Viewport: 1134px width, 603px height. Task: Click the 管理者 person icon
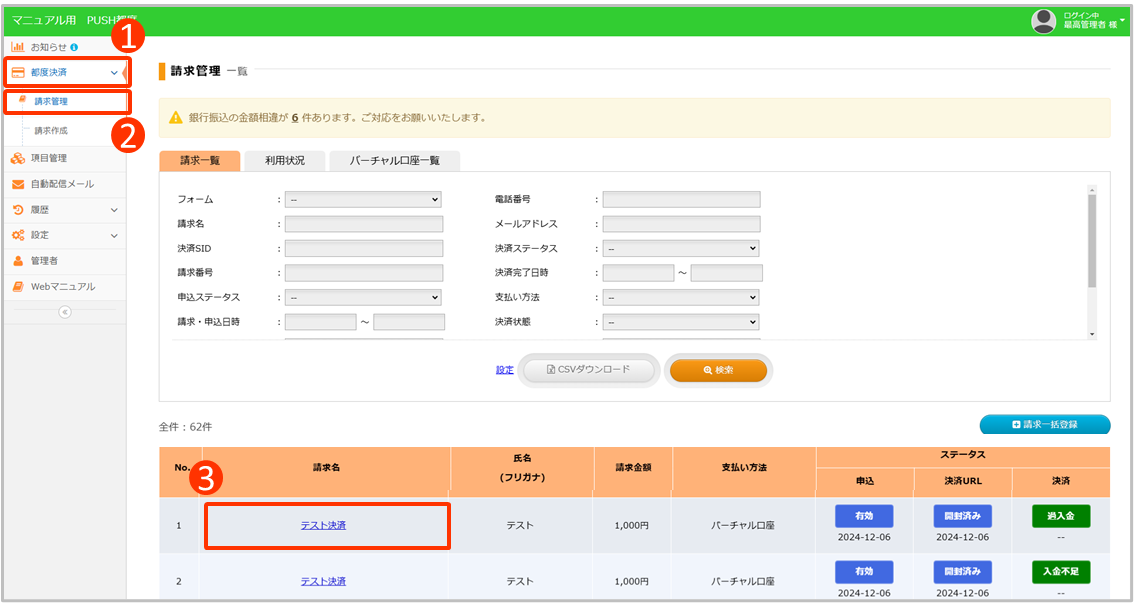pyautogui.click(x=18, y=261)
